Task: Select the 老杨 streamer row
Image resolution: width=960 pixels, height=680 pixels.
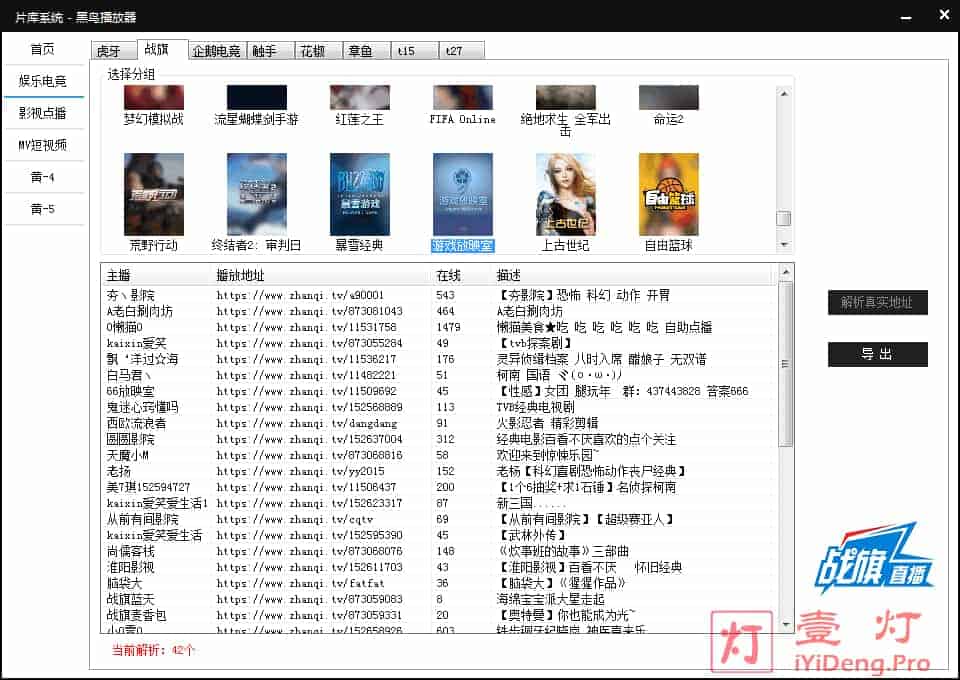Action: 440,471
